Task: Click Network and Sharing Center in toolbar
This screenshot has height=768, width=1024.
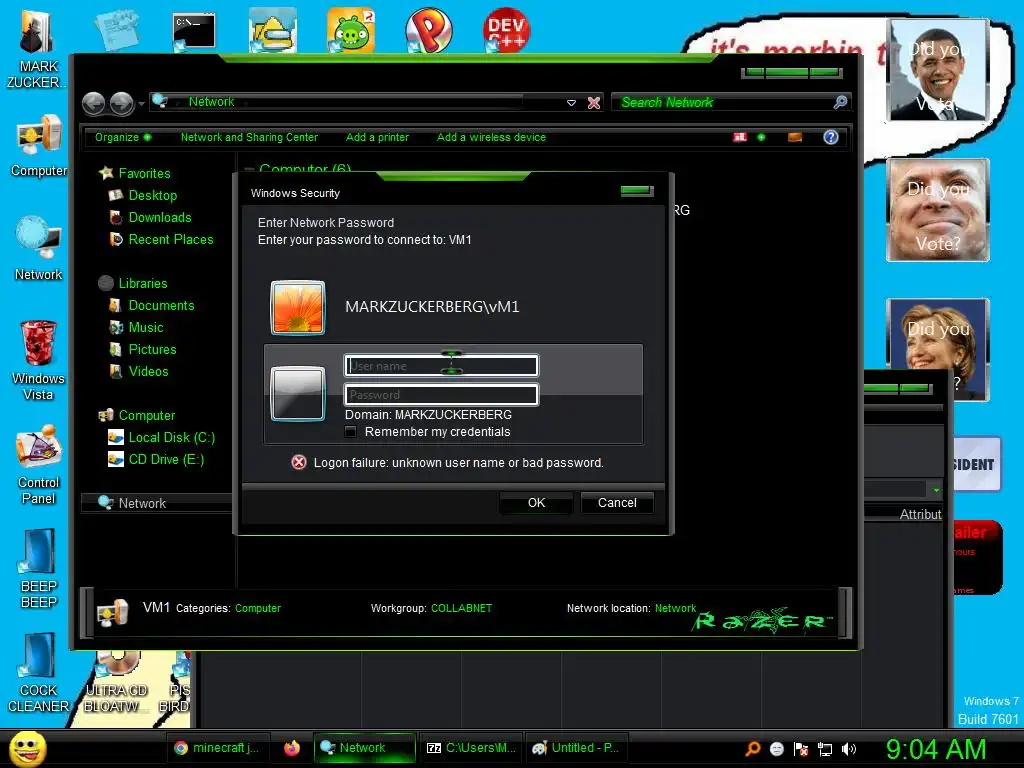Action: coord(249,137)
